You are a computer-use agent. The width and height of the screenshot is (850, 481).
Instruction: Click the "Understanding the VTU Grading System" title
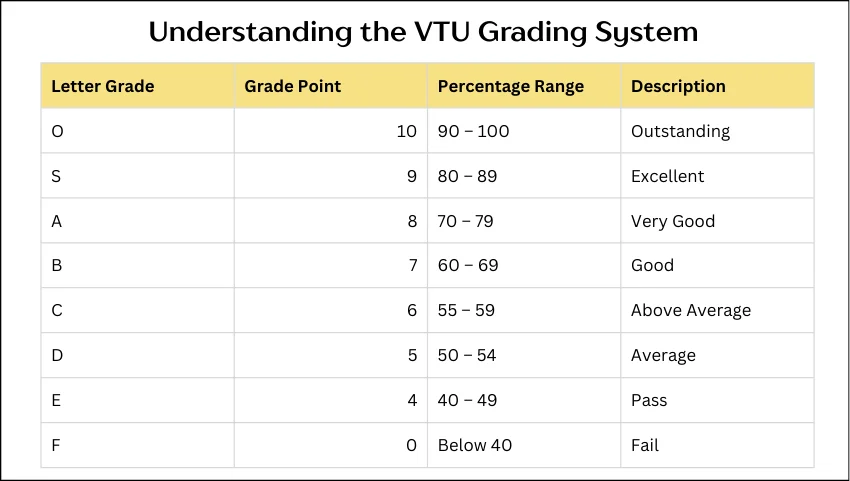click(x=424, y=32)
